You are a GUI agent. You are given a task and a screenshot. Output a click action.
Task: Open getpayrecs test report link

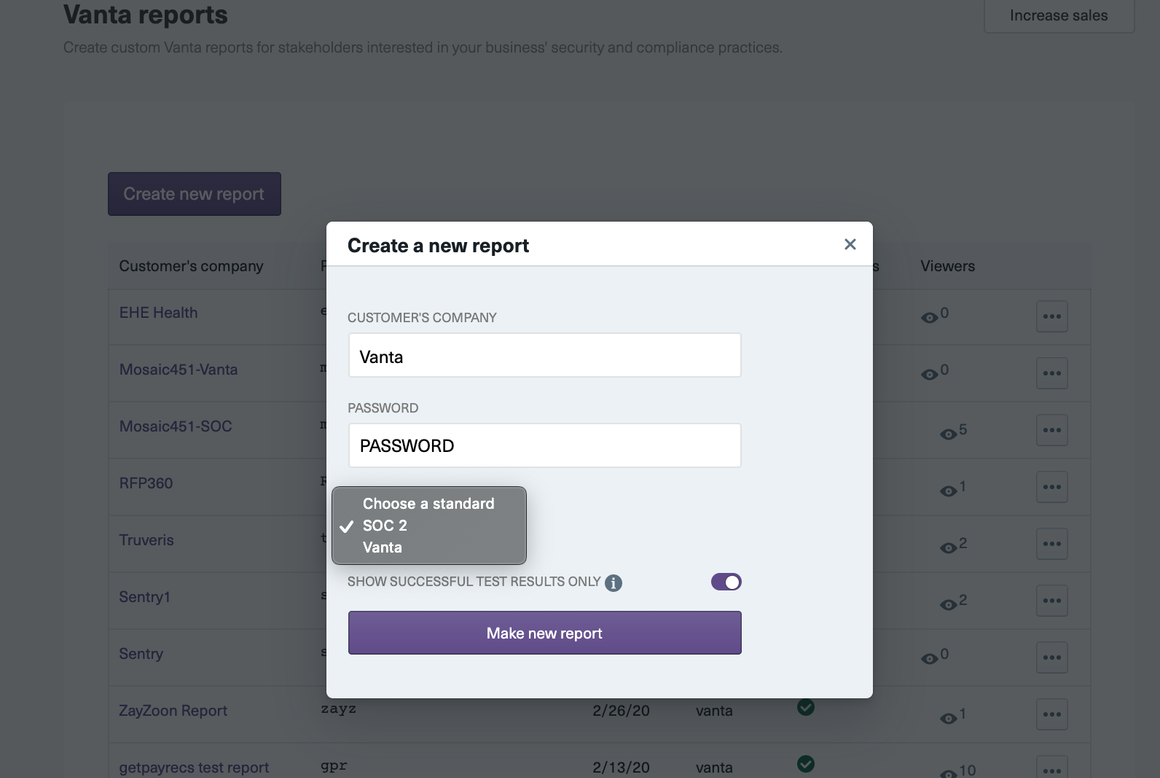point(194,768)
